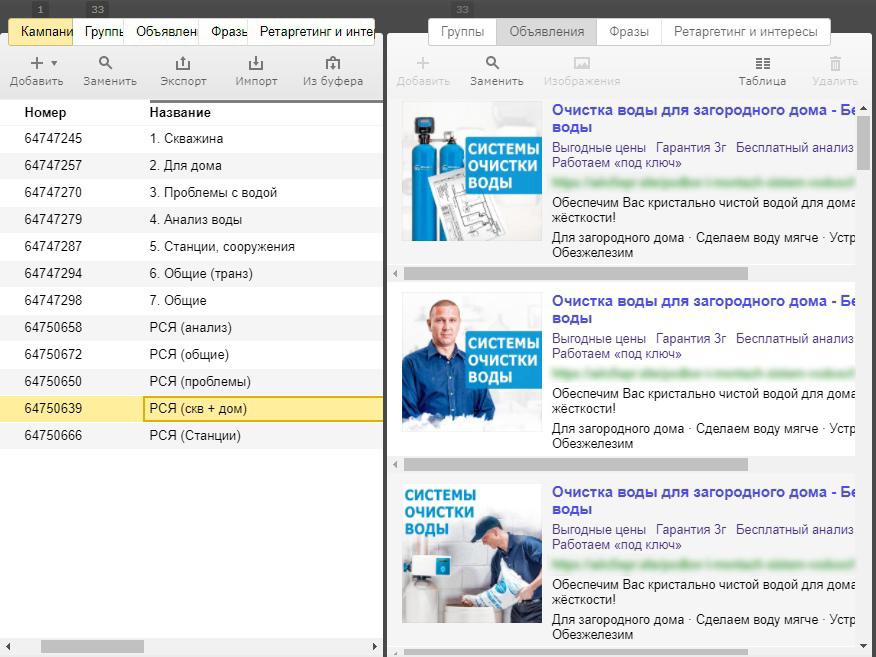Screen dimensions: 876x657
Task: Select campaign 4. Анализ воды
Action: (x=191, y=220)
